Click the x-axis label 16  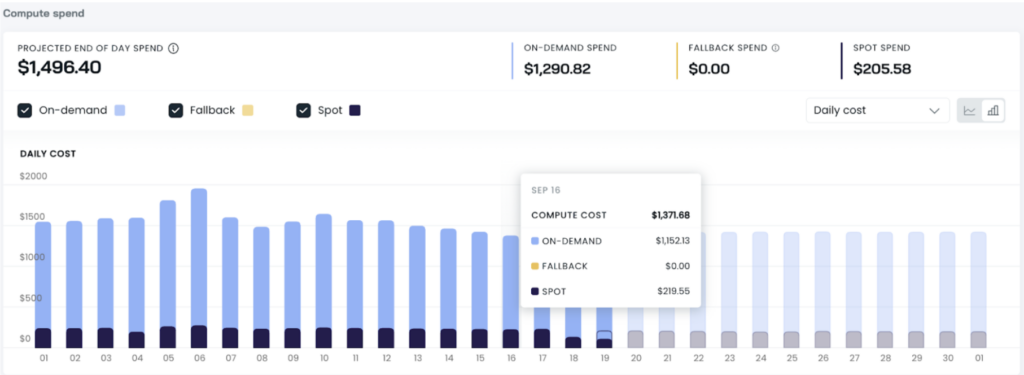(511, 359)
